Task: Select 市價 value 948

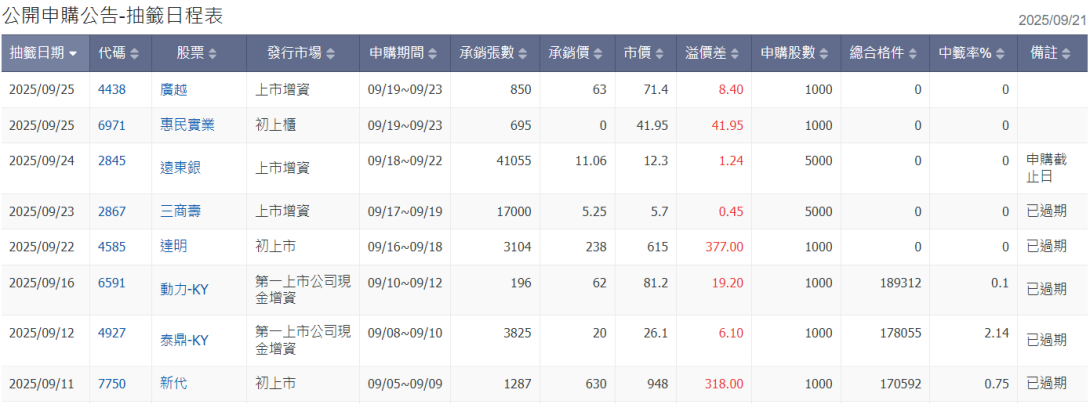Action: (657, 383)
